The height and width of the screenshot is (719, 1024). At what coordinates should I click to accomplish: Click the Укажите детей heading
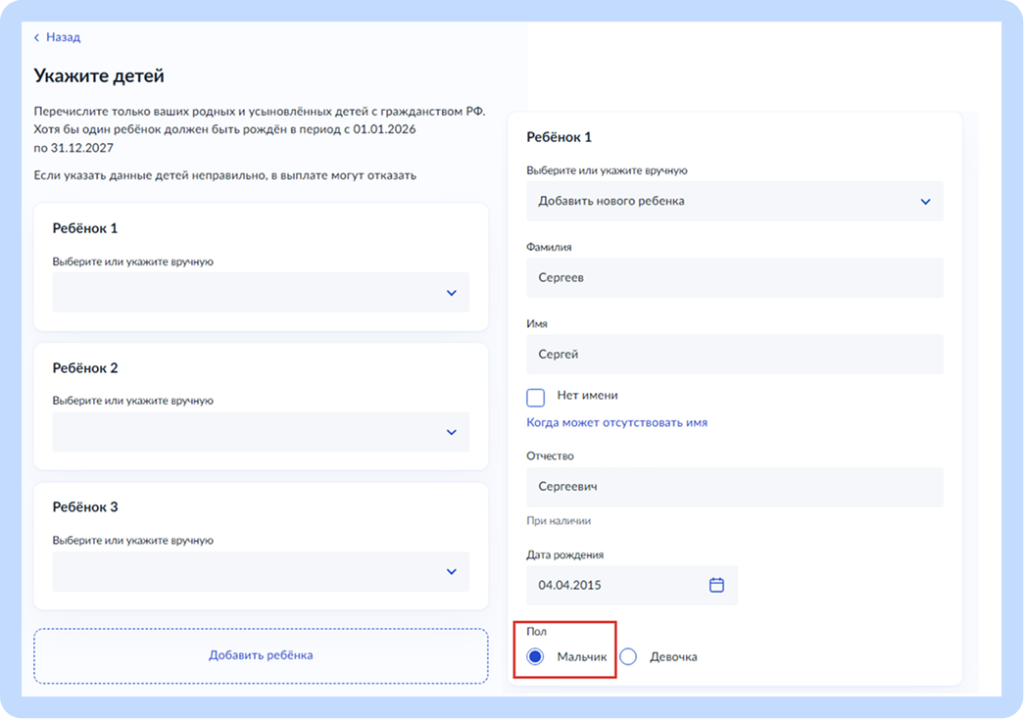tap(99, 76)
